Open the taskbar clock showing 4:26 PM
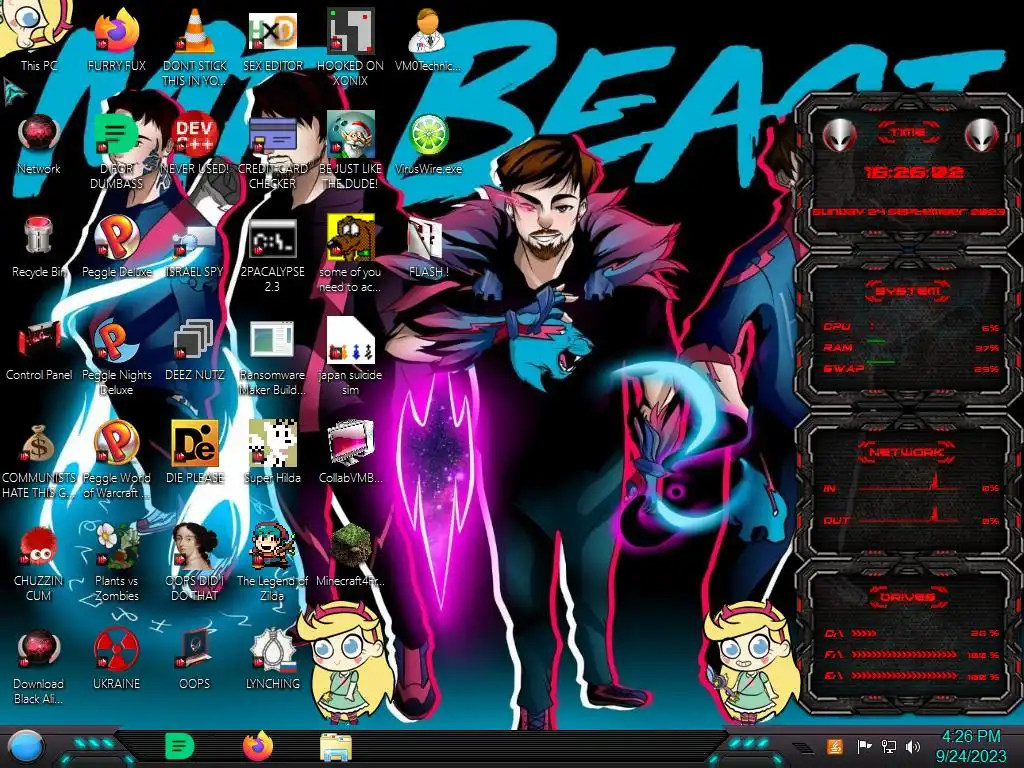This screenshot has width=1024, height=768. pos(971,746)
